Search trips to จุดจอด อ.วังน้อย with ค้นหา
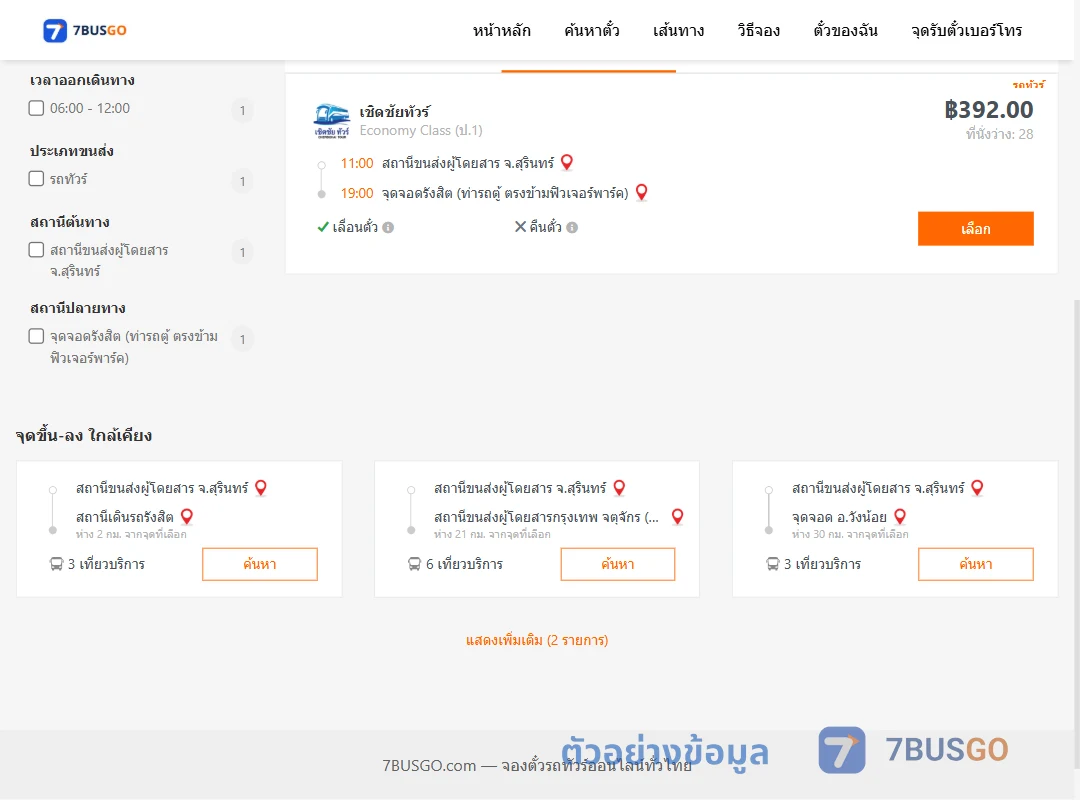Screen dimensions: 1080x800 pyautogui.click(x=976, y=564)
